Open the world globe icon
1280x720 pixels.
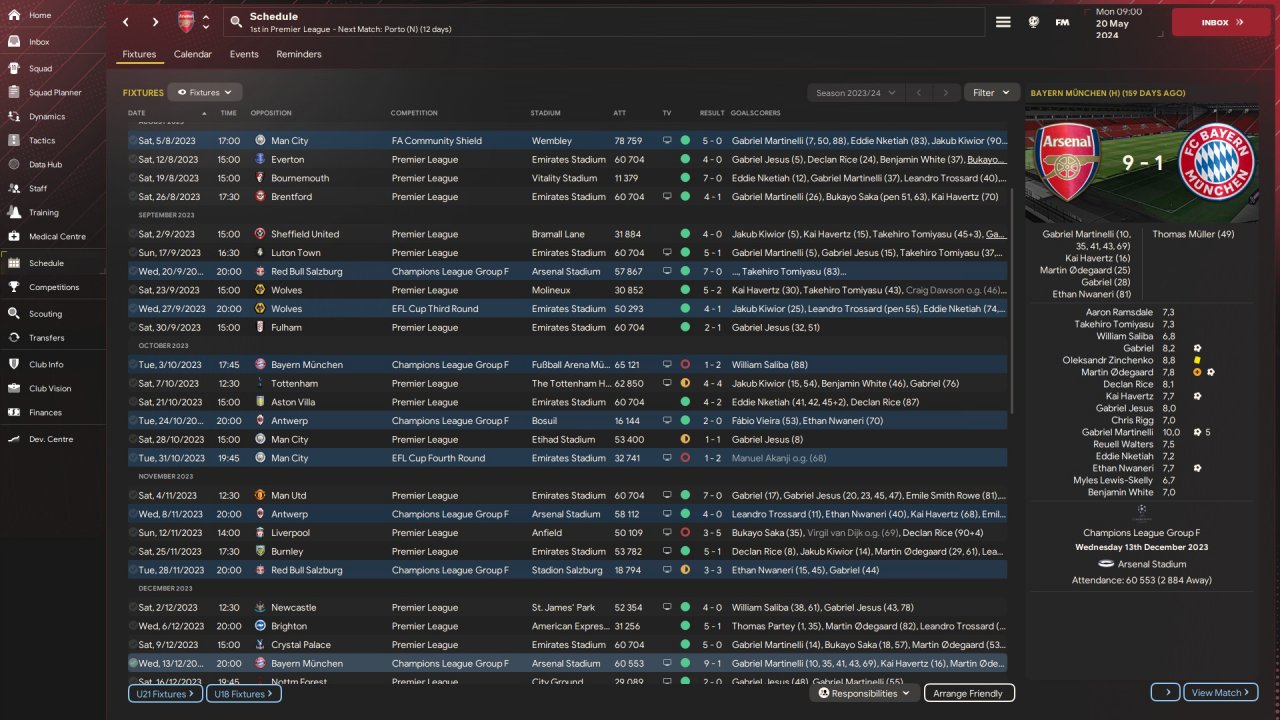point(1033,22)
